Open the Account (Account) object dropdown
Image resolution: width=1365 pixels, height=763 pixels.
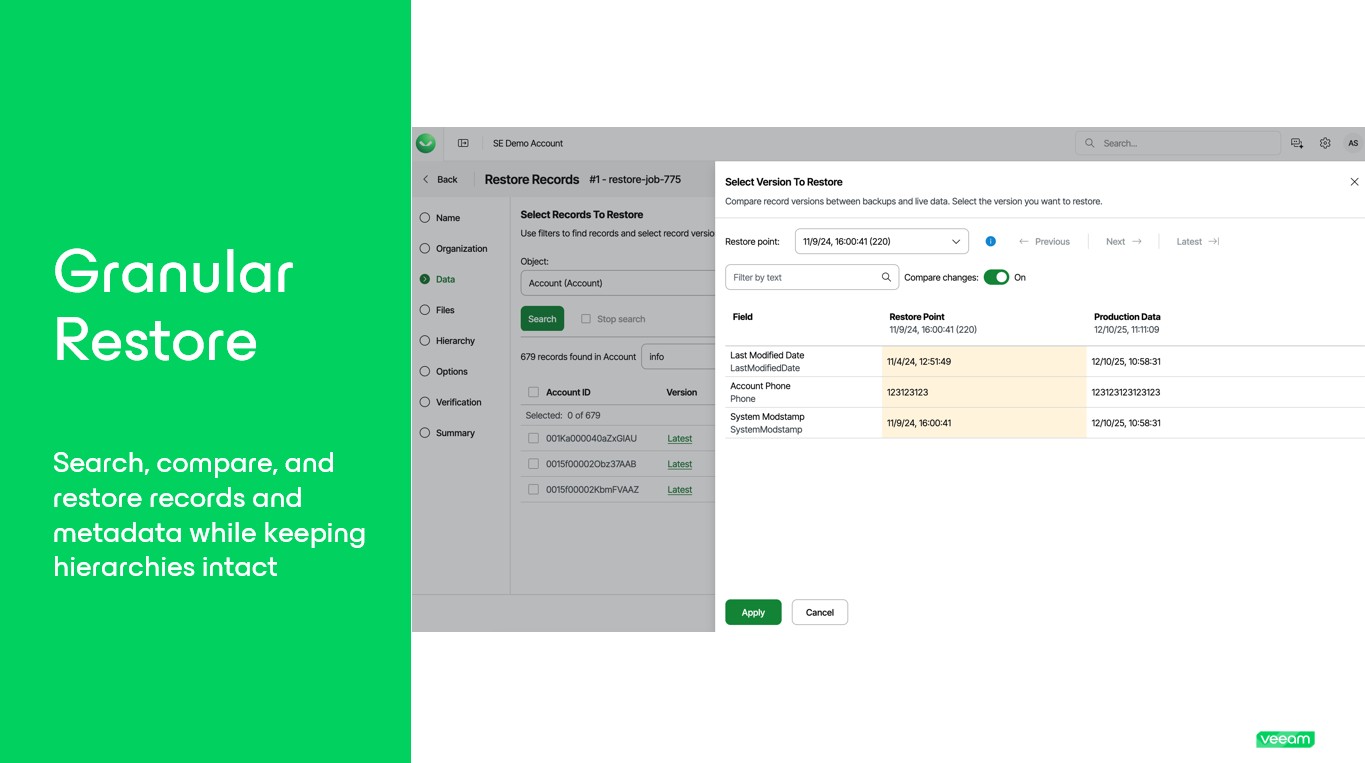[x=617, y=283]
